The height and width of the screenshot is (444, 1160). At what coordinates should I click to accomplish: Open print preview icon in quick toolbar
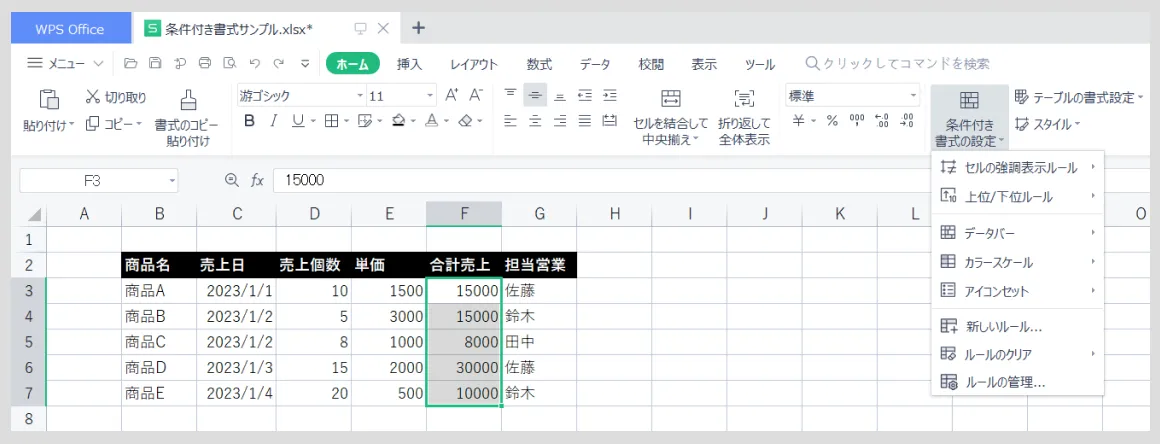tap(230, 64)
